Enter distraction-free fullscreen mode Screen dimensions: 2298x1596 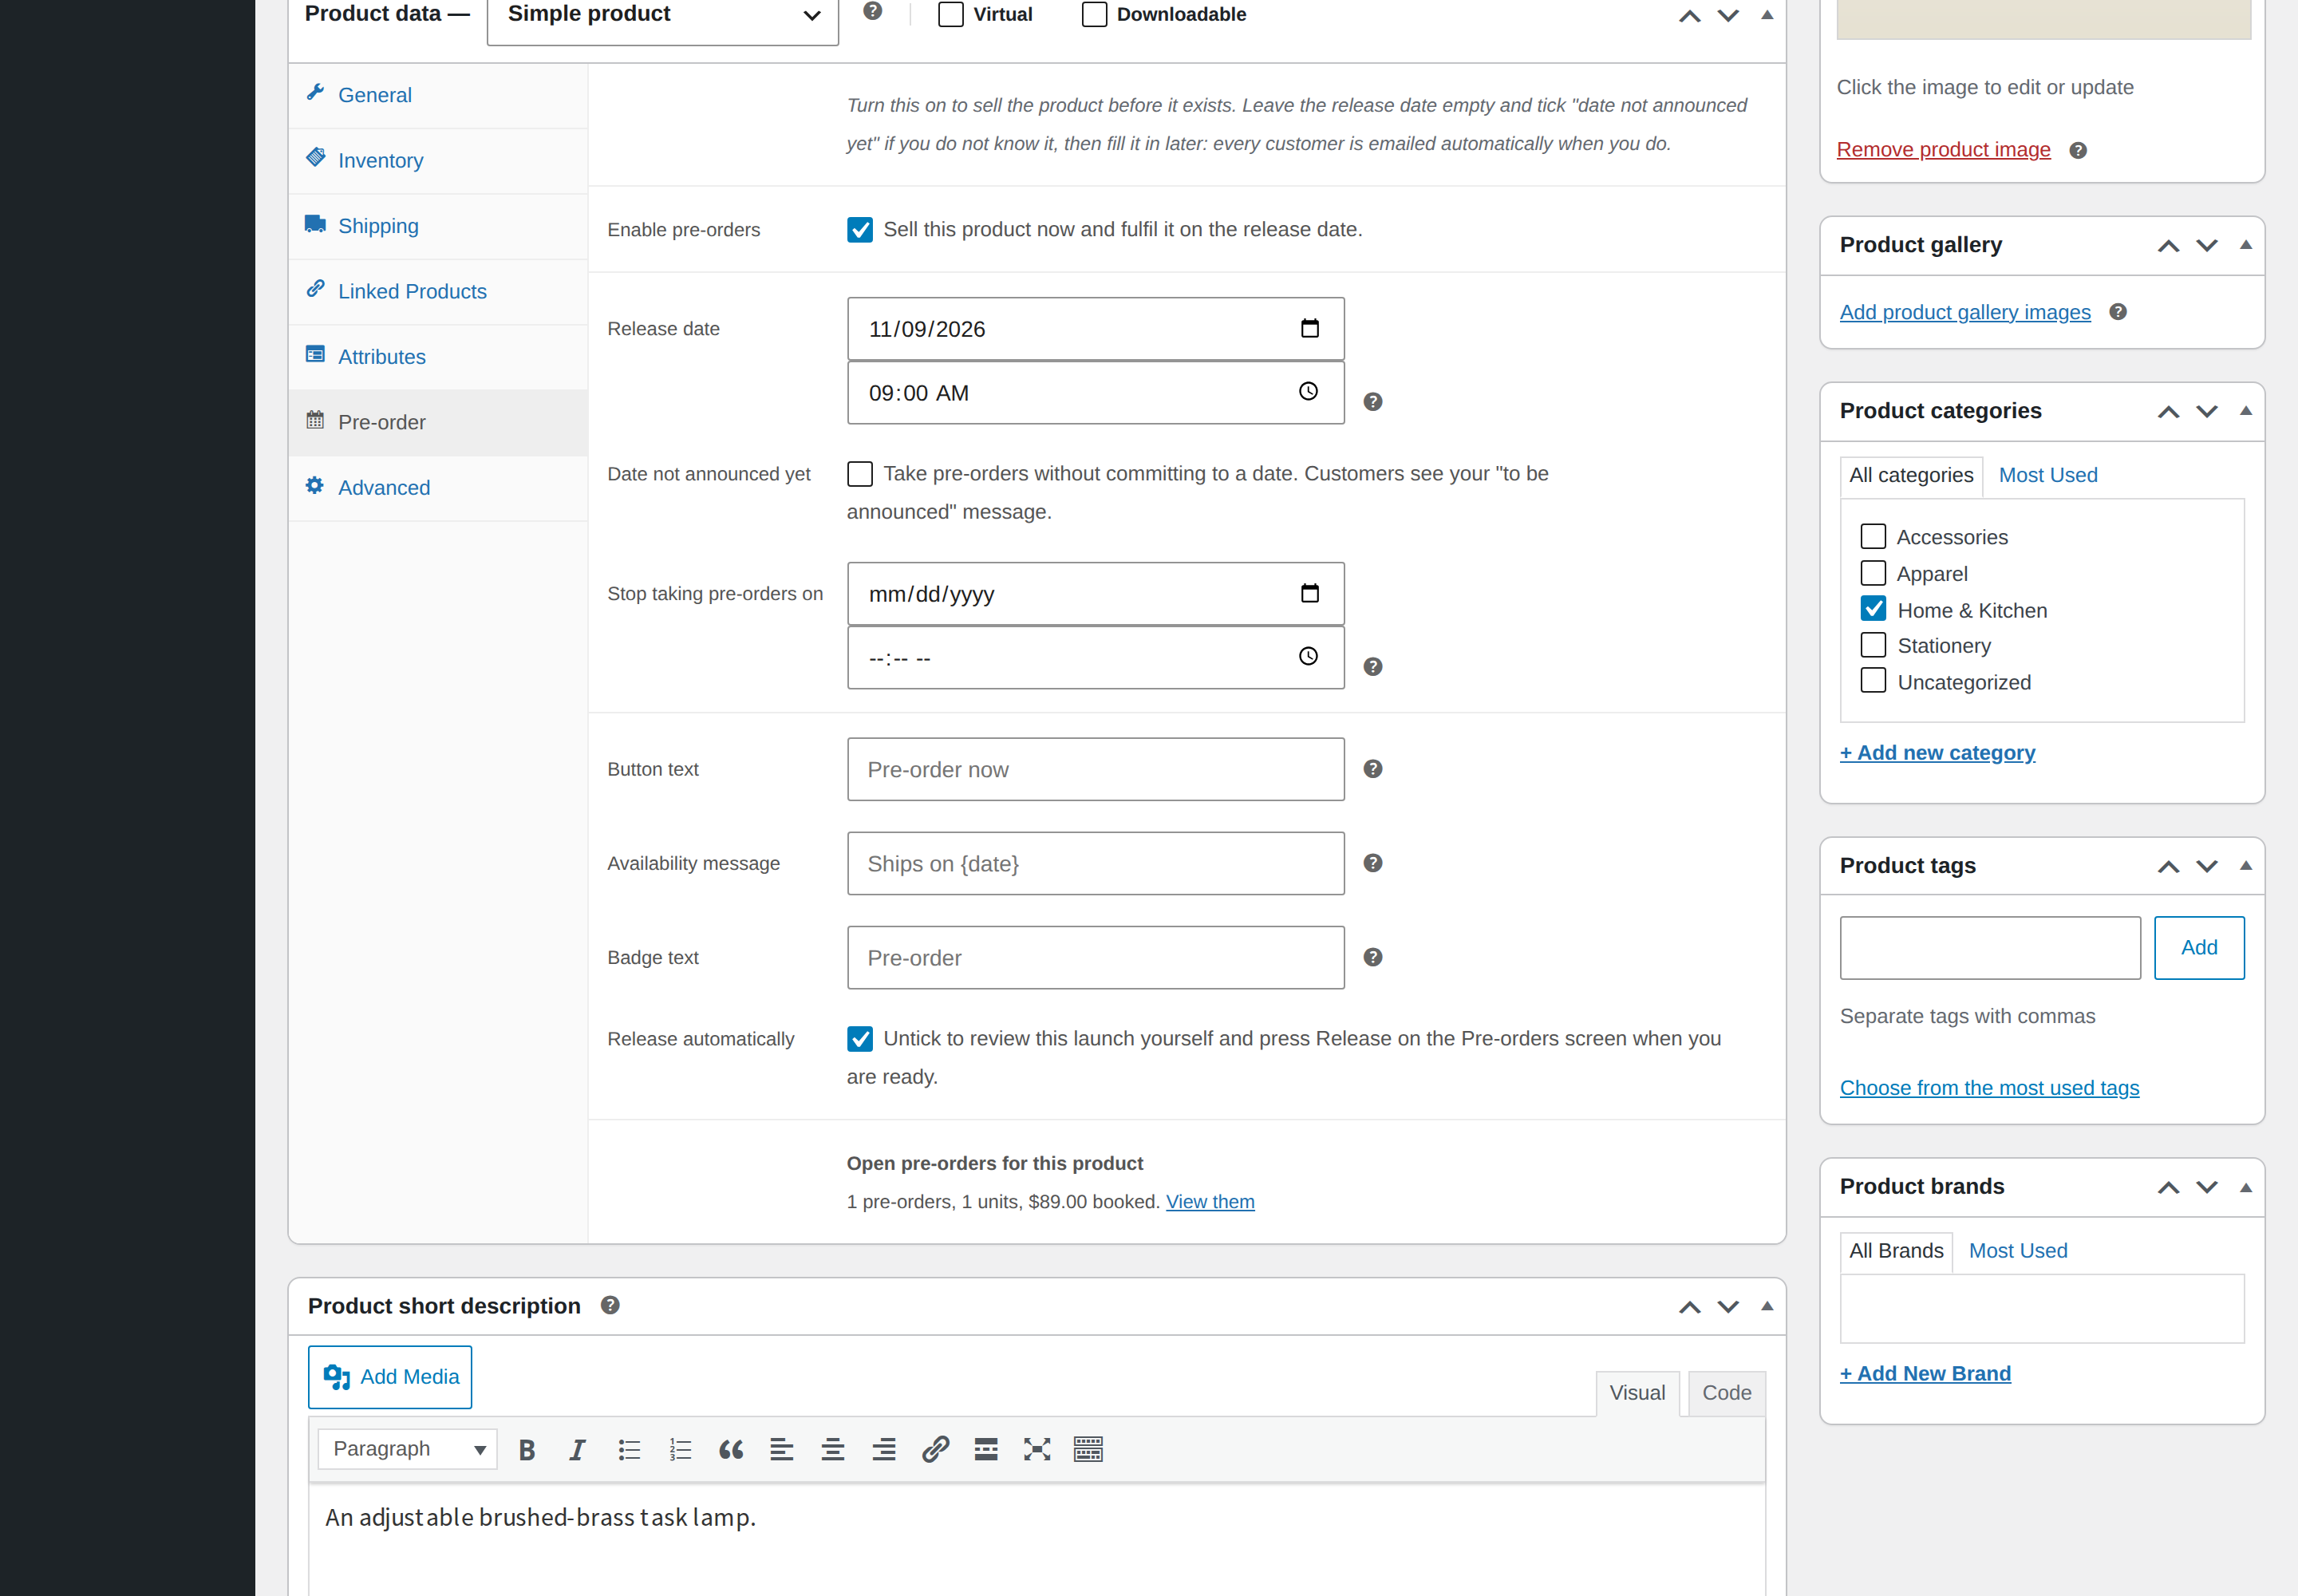(x=1037, y=1449)
